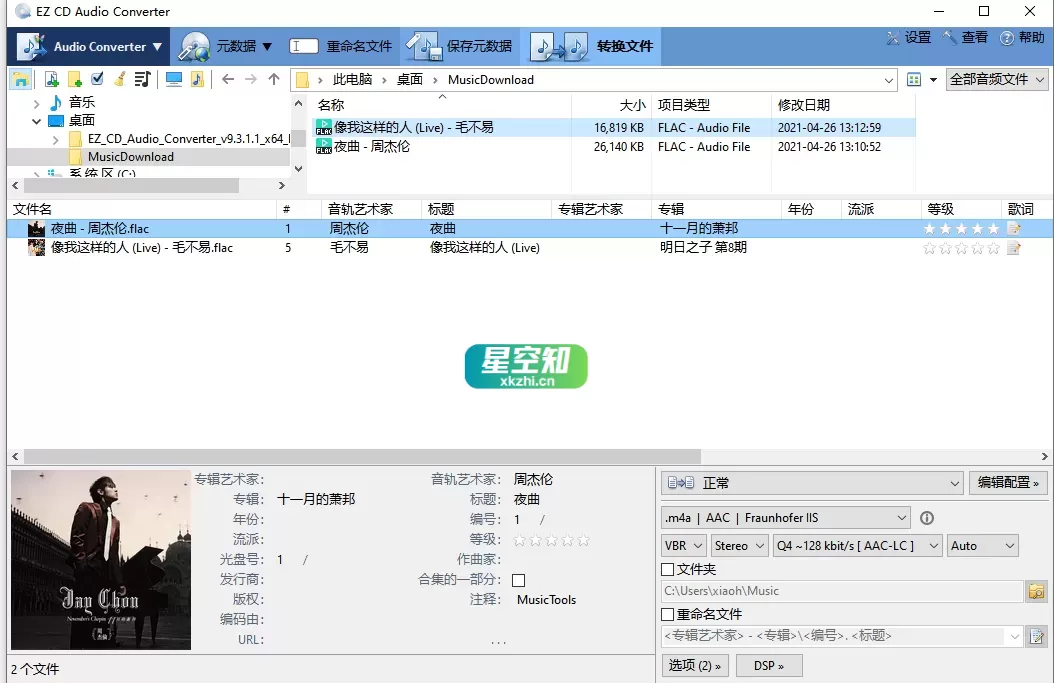The width and height of the screenshot is (1054, 683).
Task: Open the Stereo channels dropdown
Action: pyautogui.click(x=739, y=545)
